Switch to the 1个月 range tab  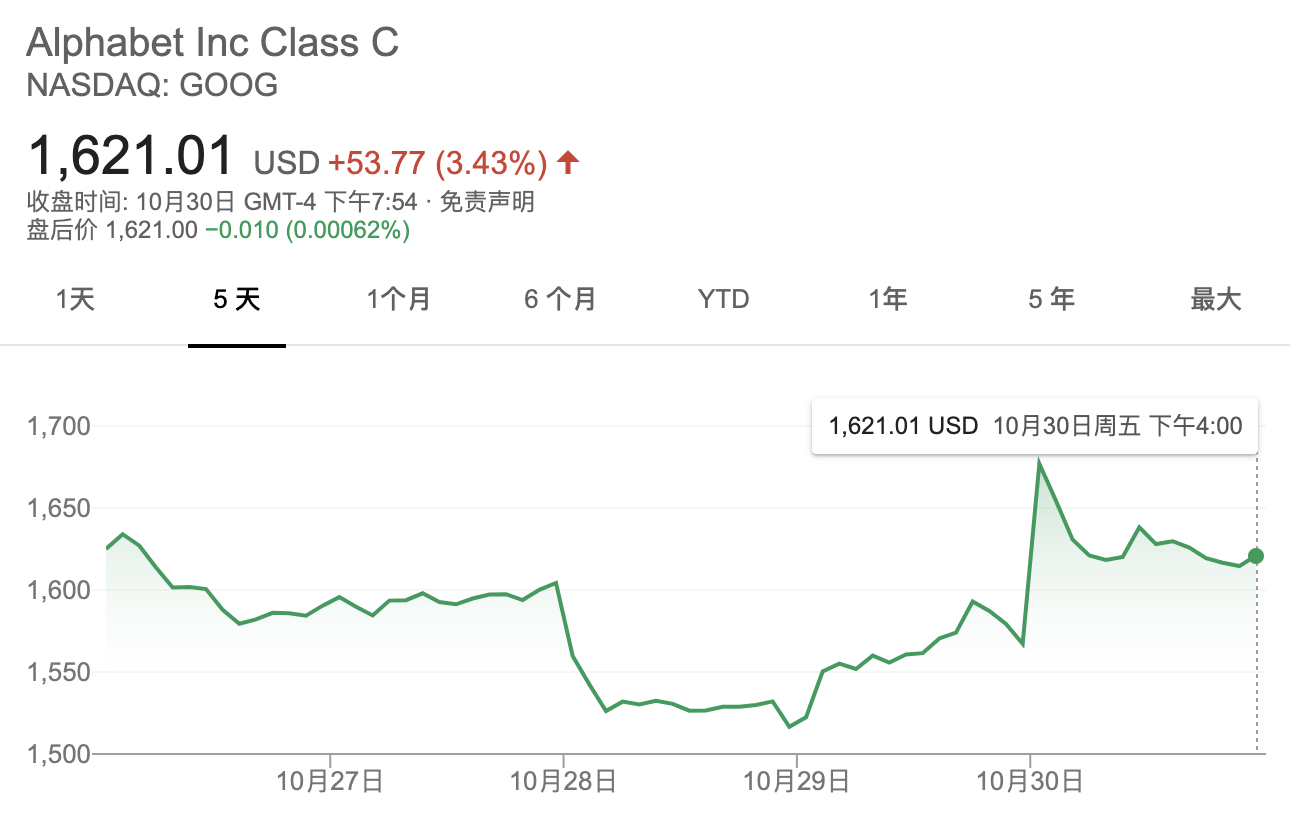(x=399, y=299)
